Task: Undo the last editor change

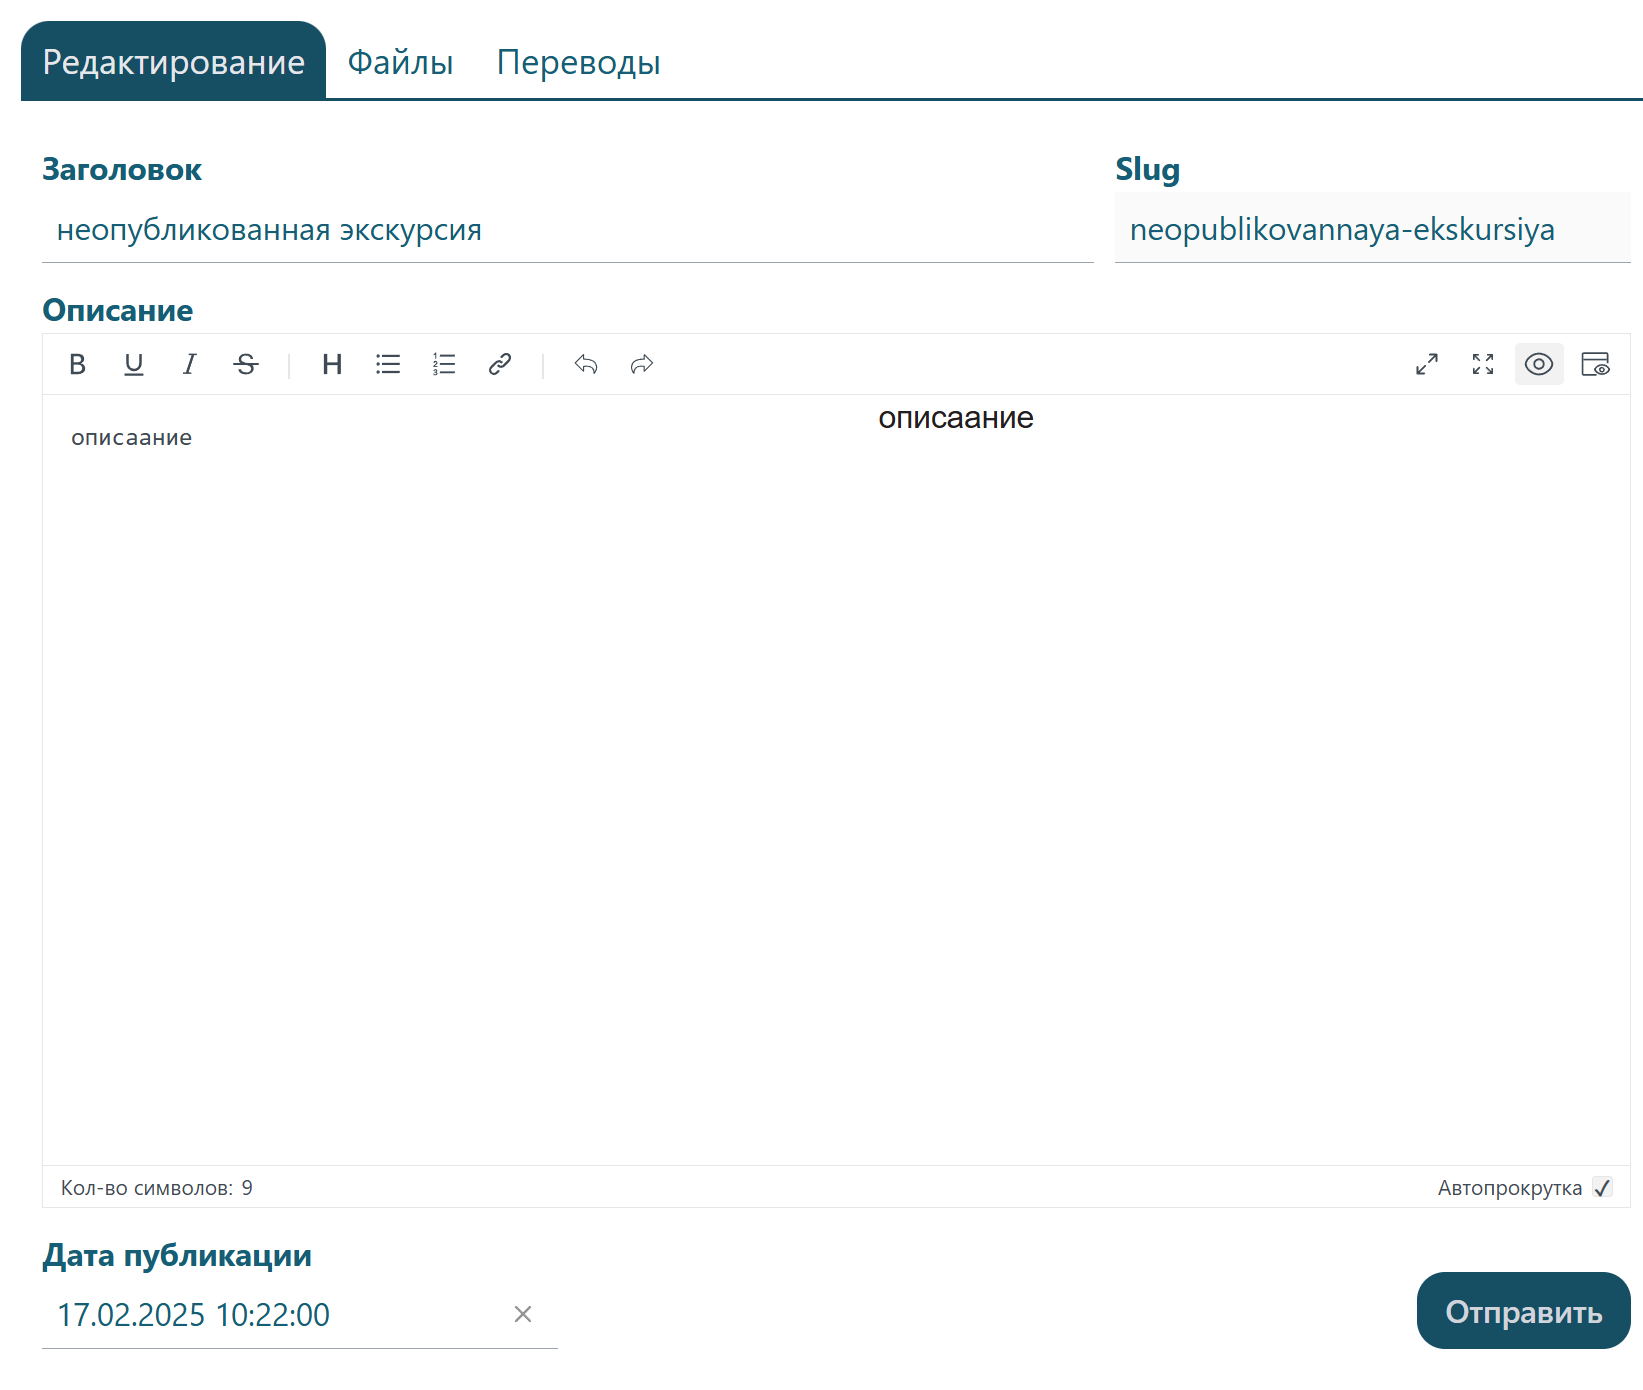Action: pos(586,365)
